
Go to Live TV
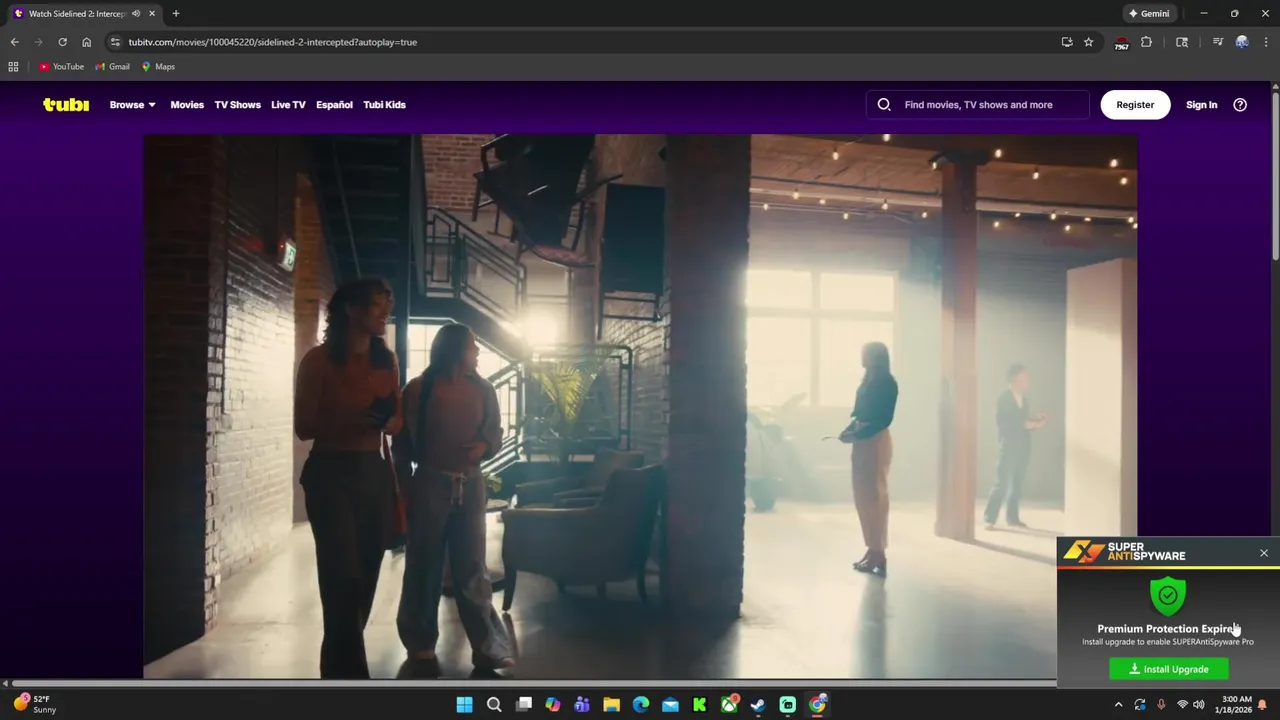point(288,105)
